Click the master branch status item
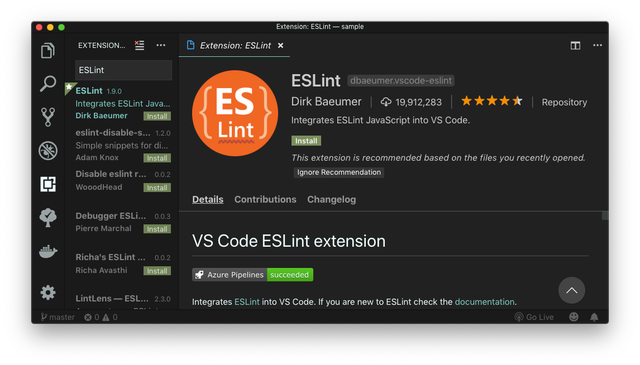The height and width of the screenshot is (365, 640). [58, 317]
